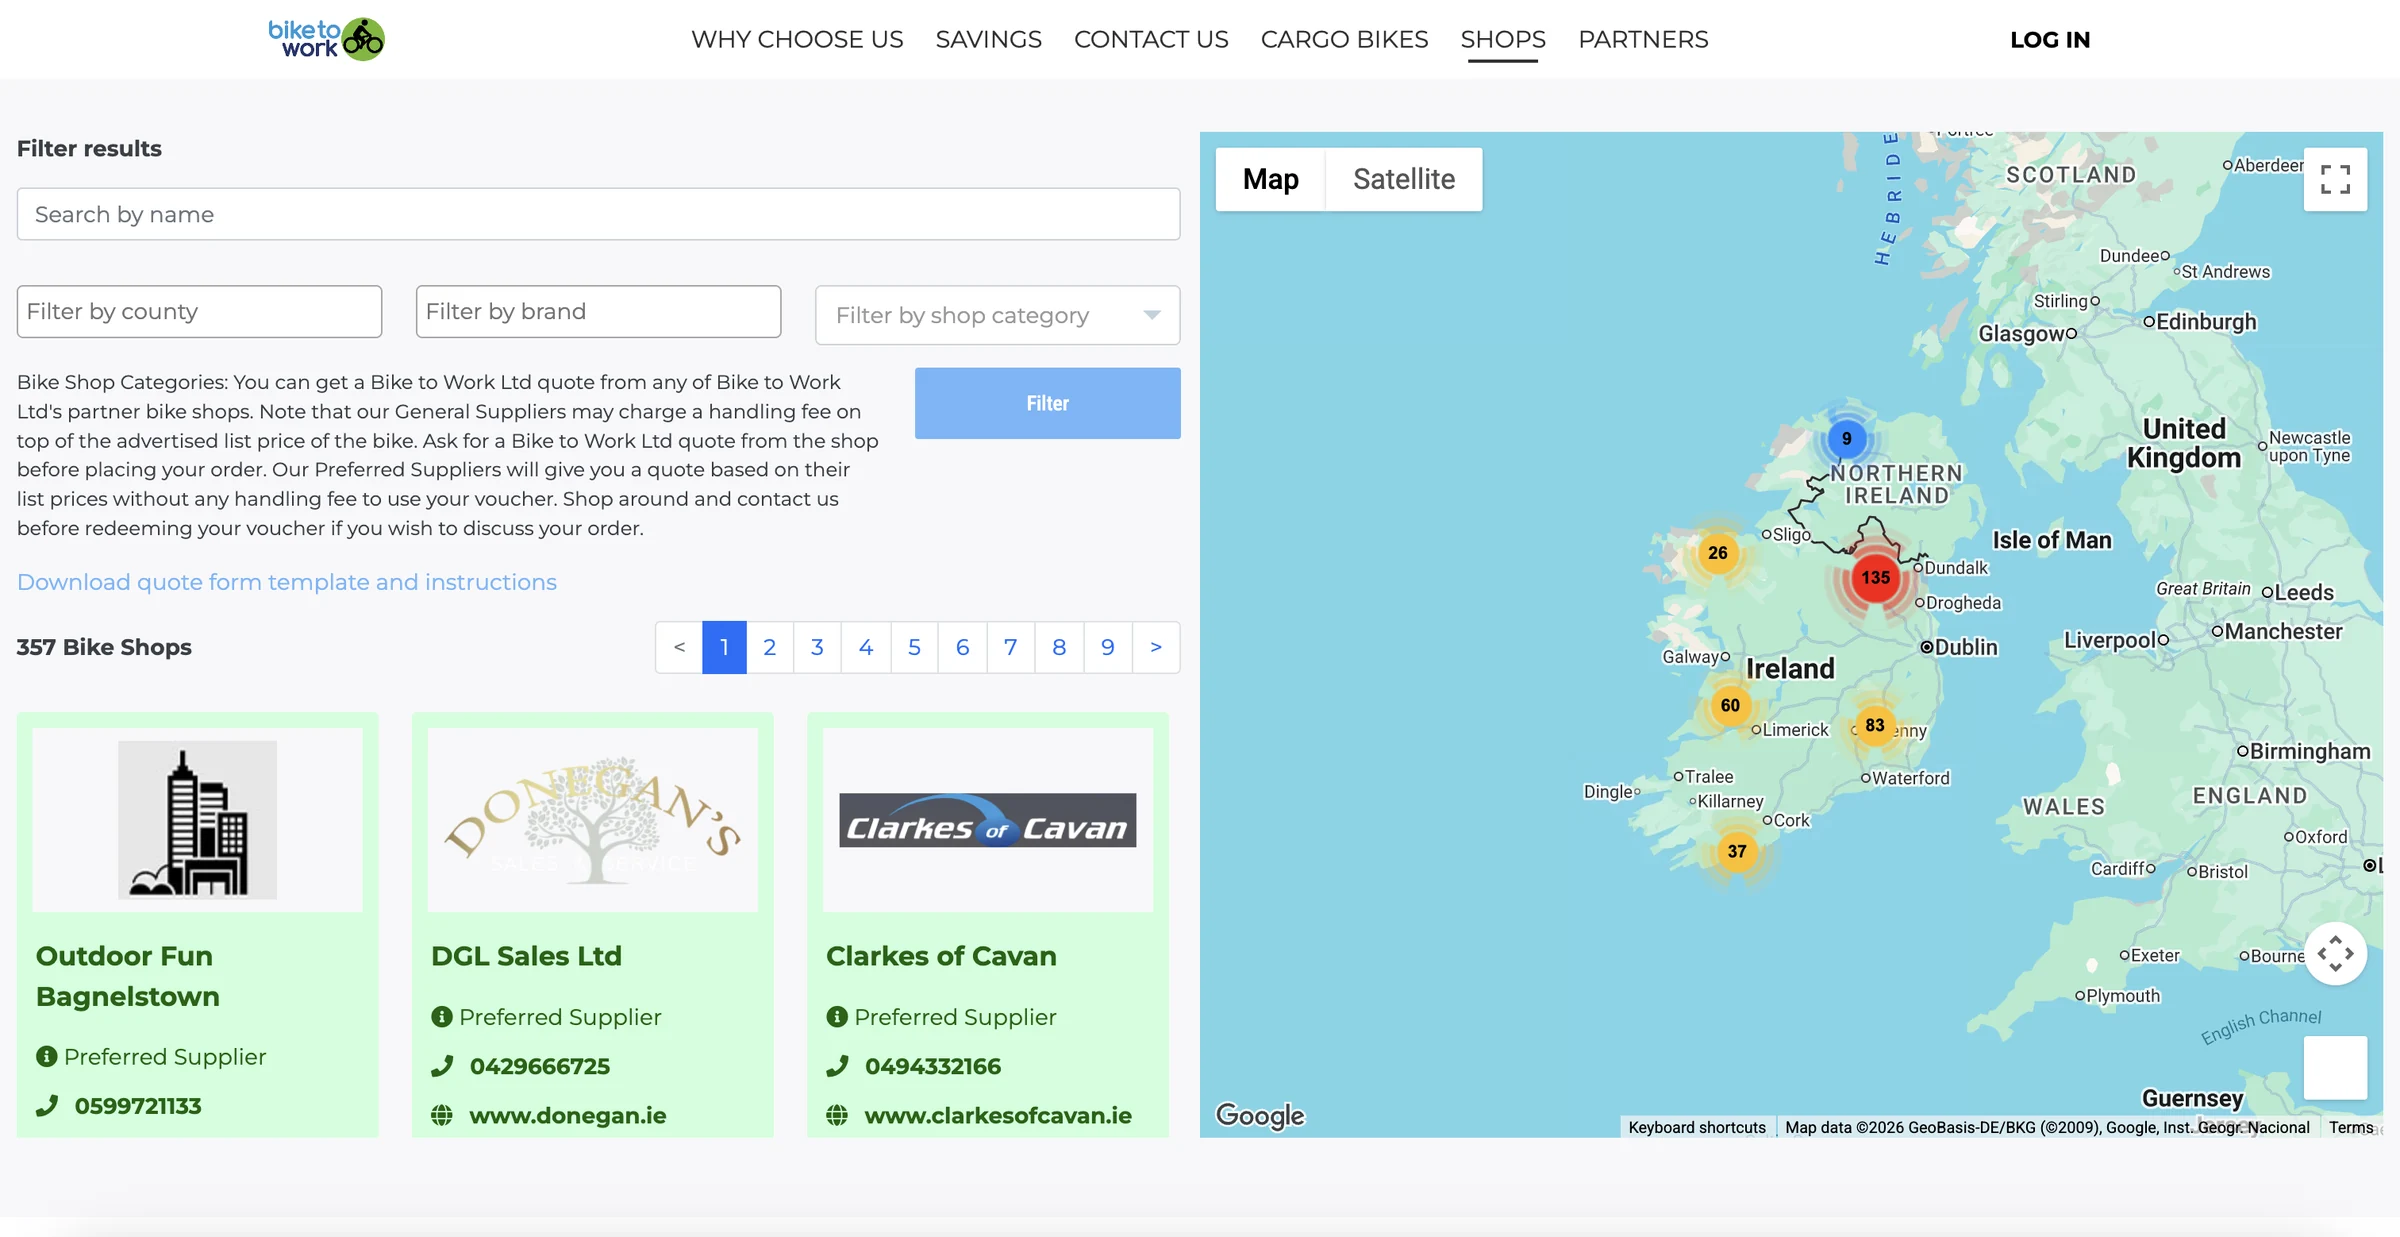Image resolution: width=2400 pixels, height=1237 pixels.
Task: Click info icon on Clarkes of Cavan card
Action: tap(837, 1017)
